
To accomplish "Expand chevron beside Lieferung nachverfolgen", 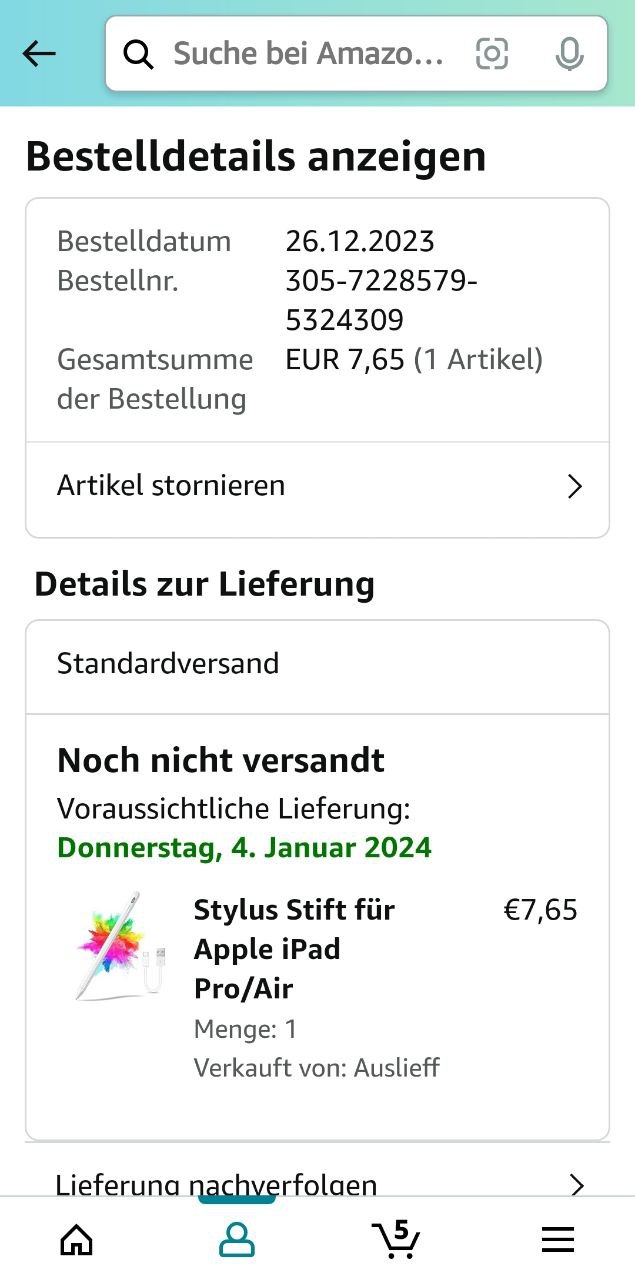I will click(x=576, y=1185).
